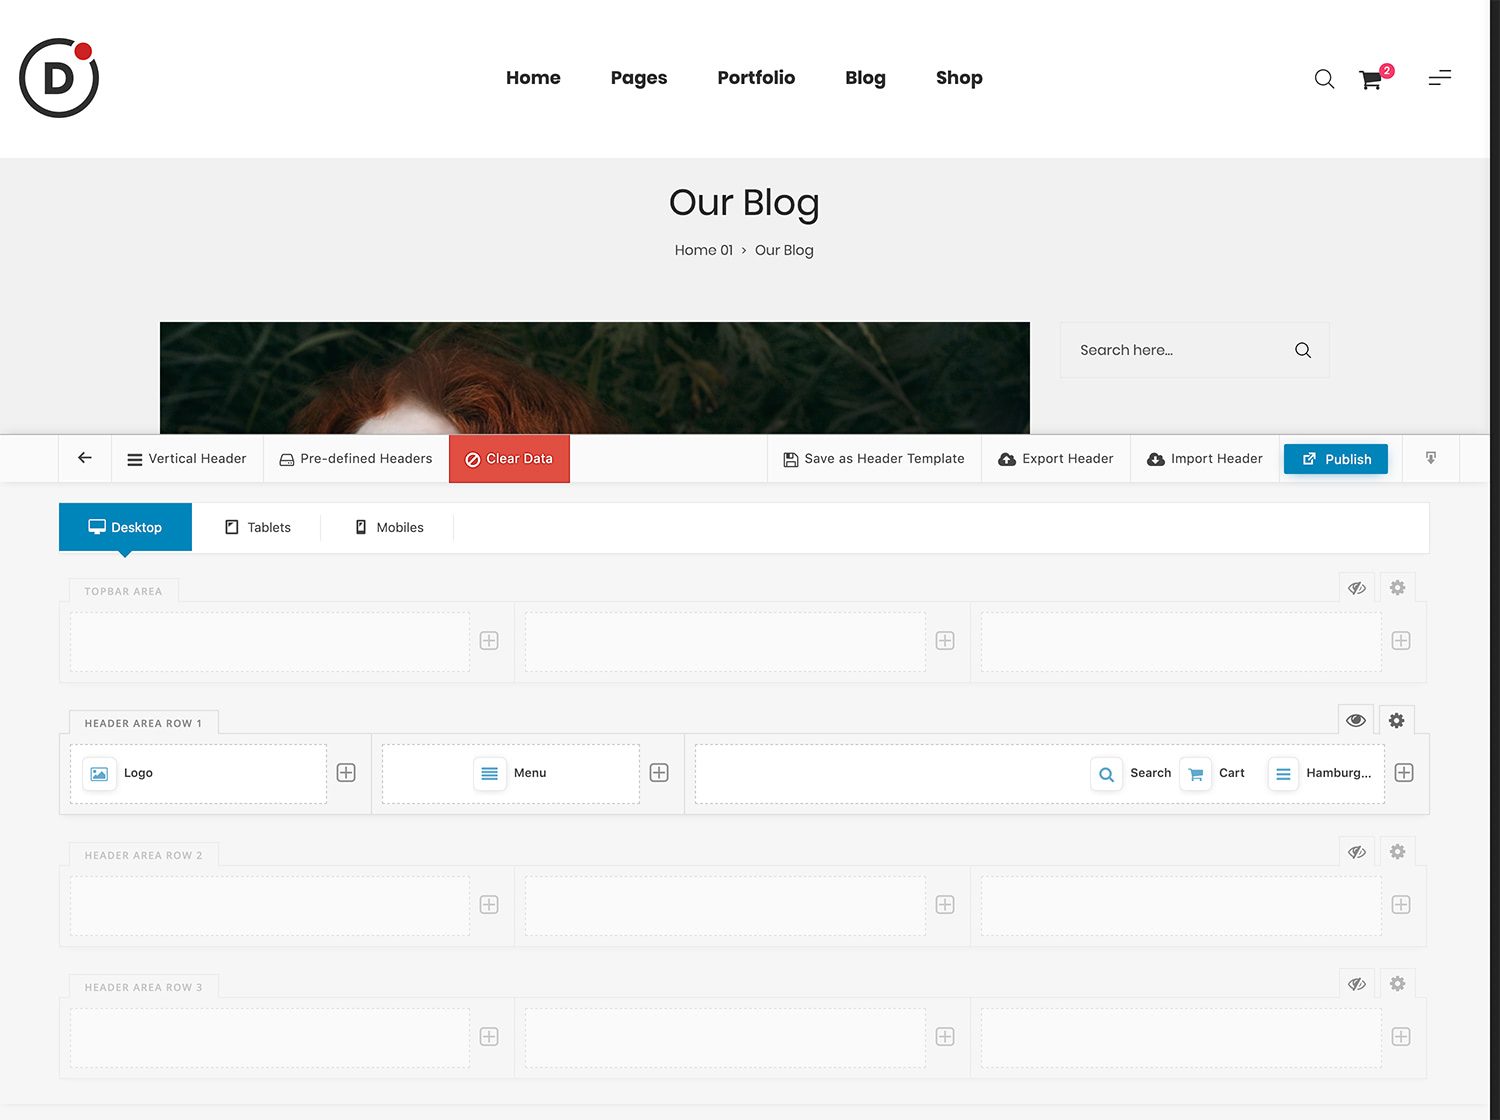Click the search magnifier in top navigation
The image size is (1500, 1120).
pyautogui.click(x=1324, y=79)
